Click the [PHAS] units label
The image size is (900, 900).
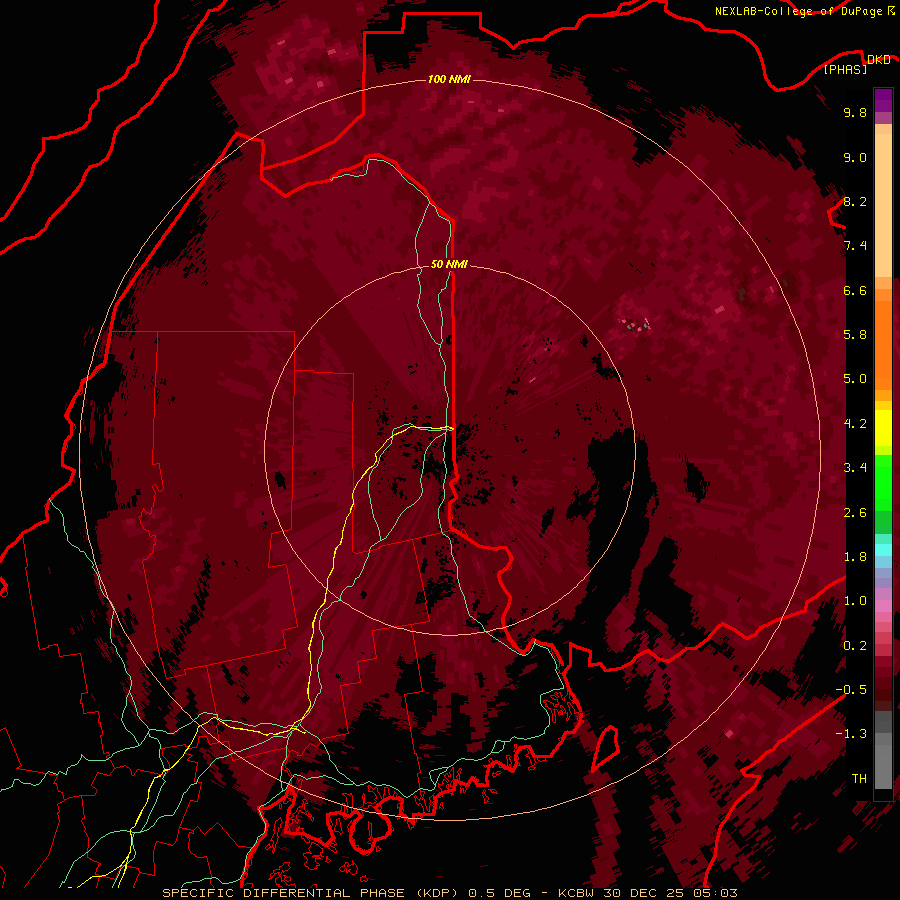click(x=845, y=70)
